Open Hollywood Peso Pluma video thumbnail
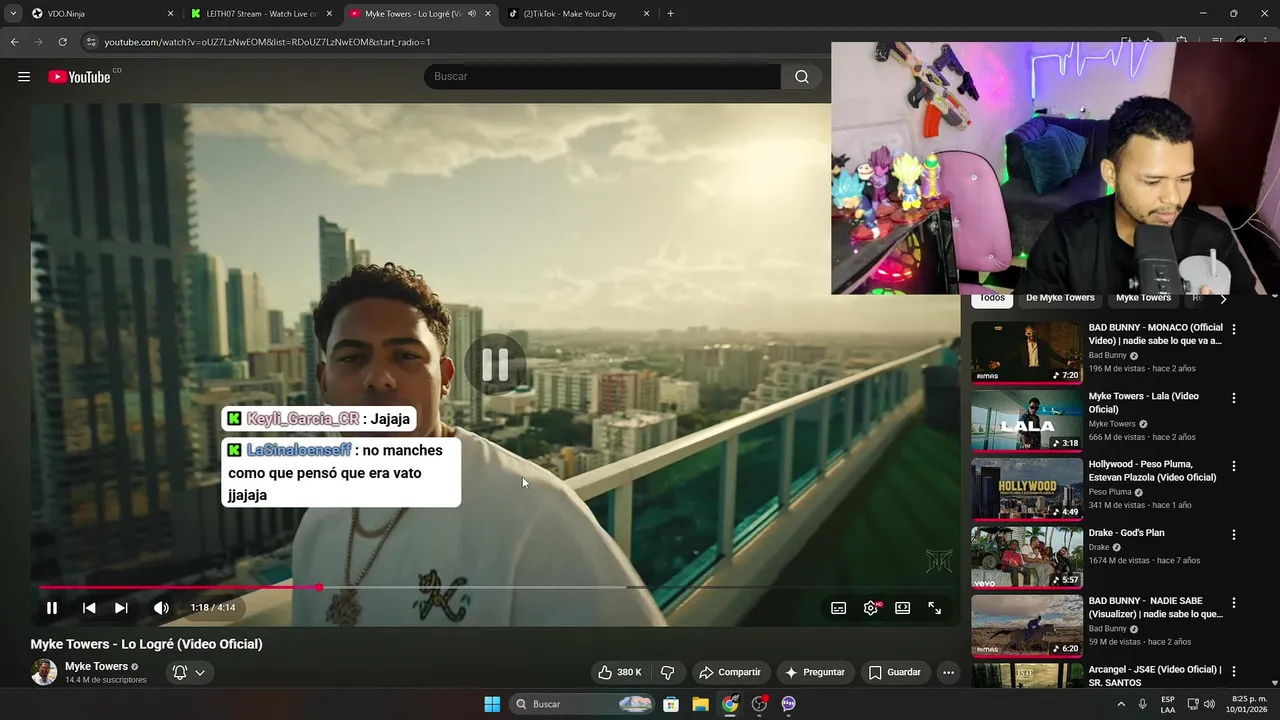 (1027, 489)
